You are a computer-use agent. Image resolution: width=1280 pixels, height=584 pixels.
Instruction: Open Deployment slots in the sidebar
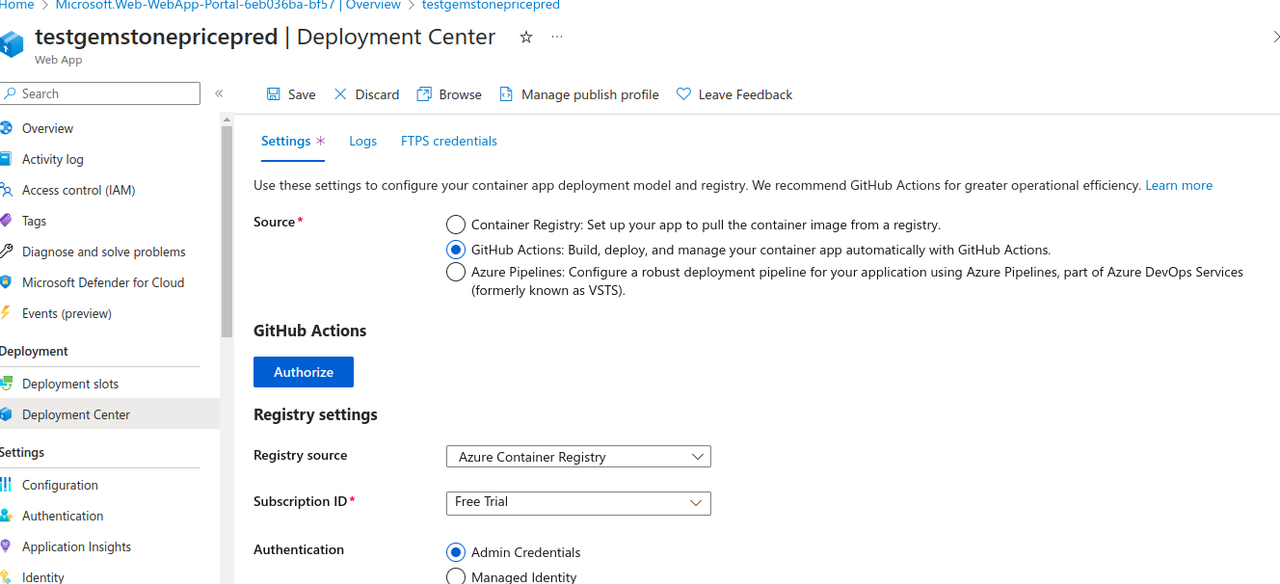70,384
